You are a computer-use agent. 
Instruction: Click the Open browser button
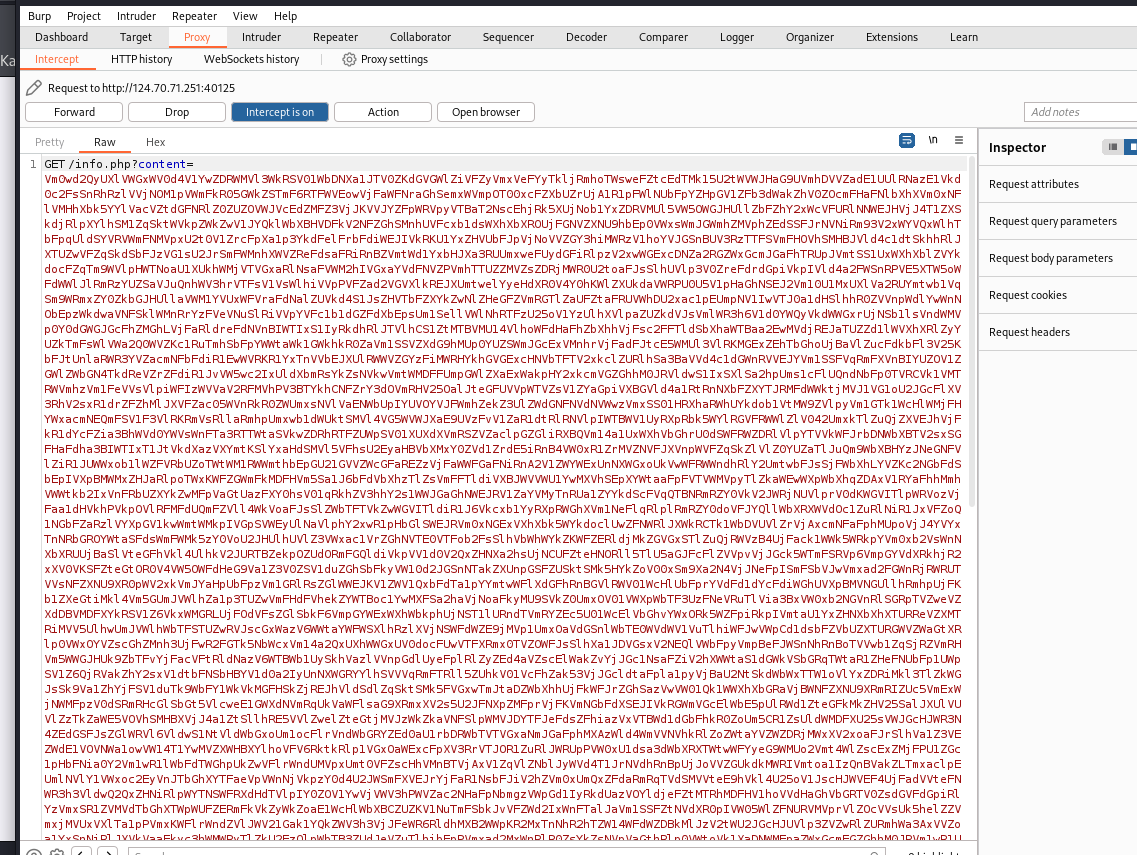[x=486, y=112]
